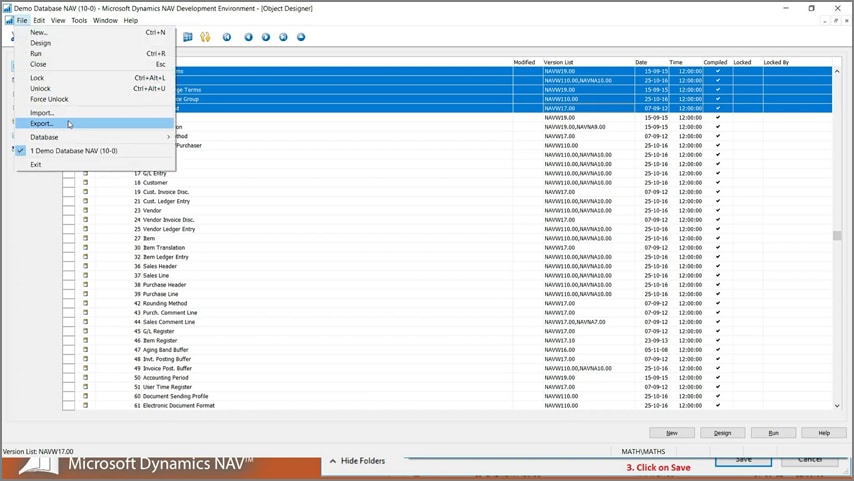Click table icon of 42 Rounding Method row

(x=86, y=303)
